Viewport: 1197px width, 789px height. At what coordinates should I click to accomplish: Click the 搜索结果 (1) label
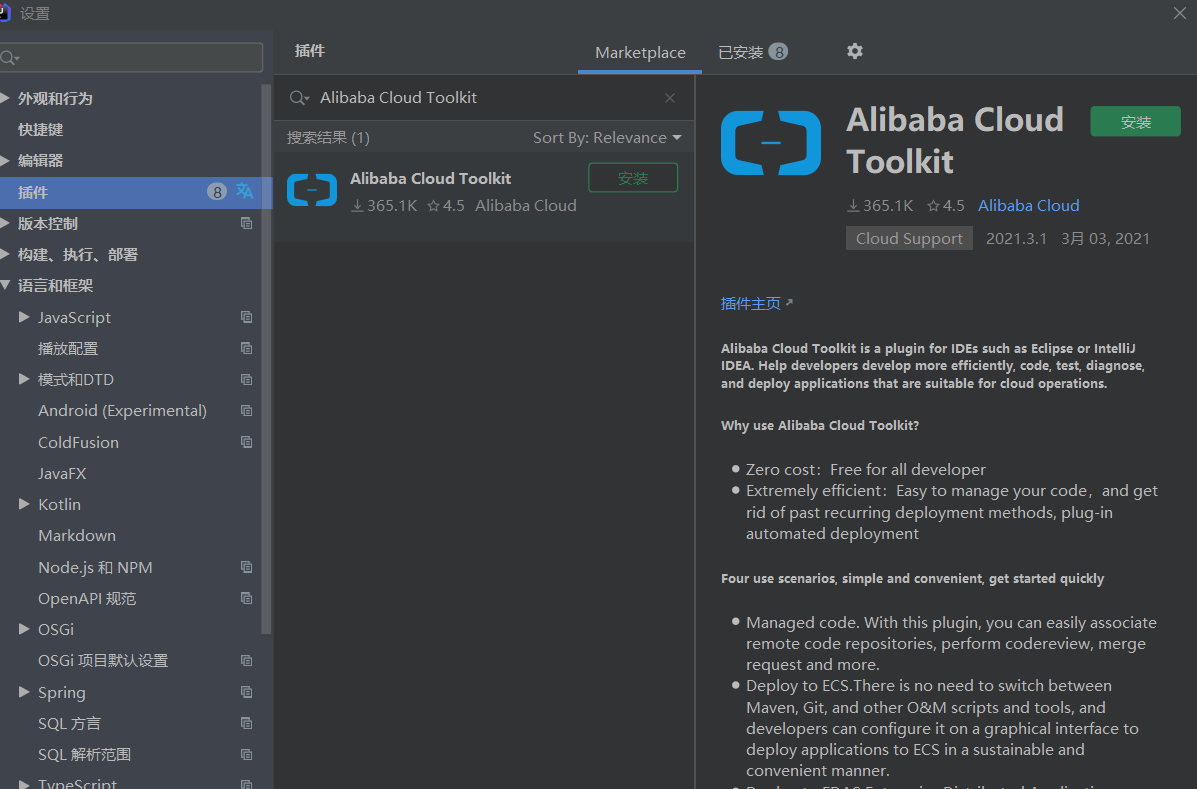(x=328, y=138)
